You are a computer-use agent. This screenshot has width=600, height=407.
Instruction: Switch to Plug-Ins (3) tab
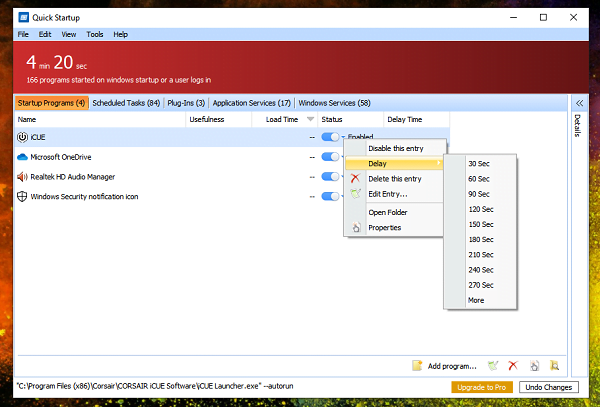(x=186, y=103)
